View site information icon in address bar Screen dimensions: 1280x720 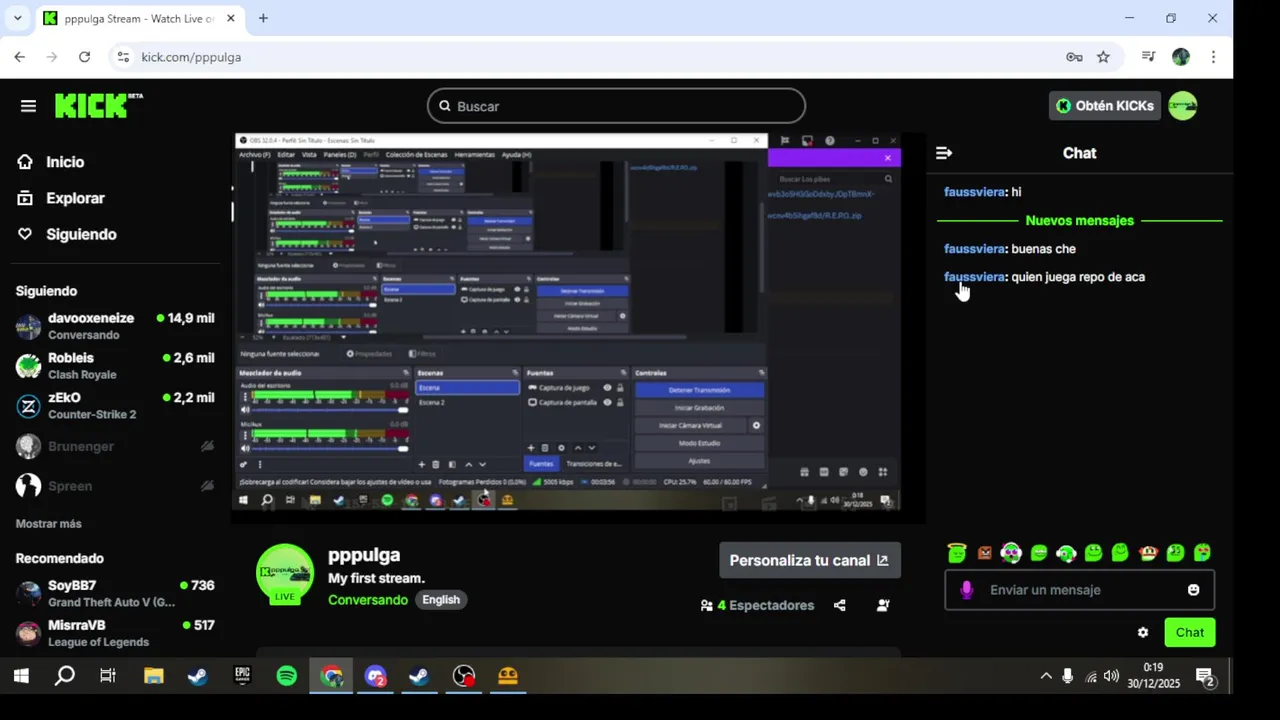point(122,57)
